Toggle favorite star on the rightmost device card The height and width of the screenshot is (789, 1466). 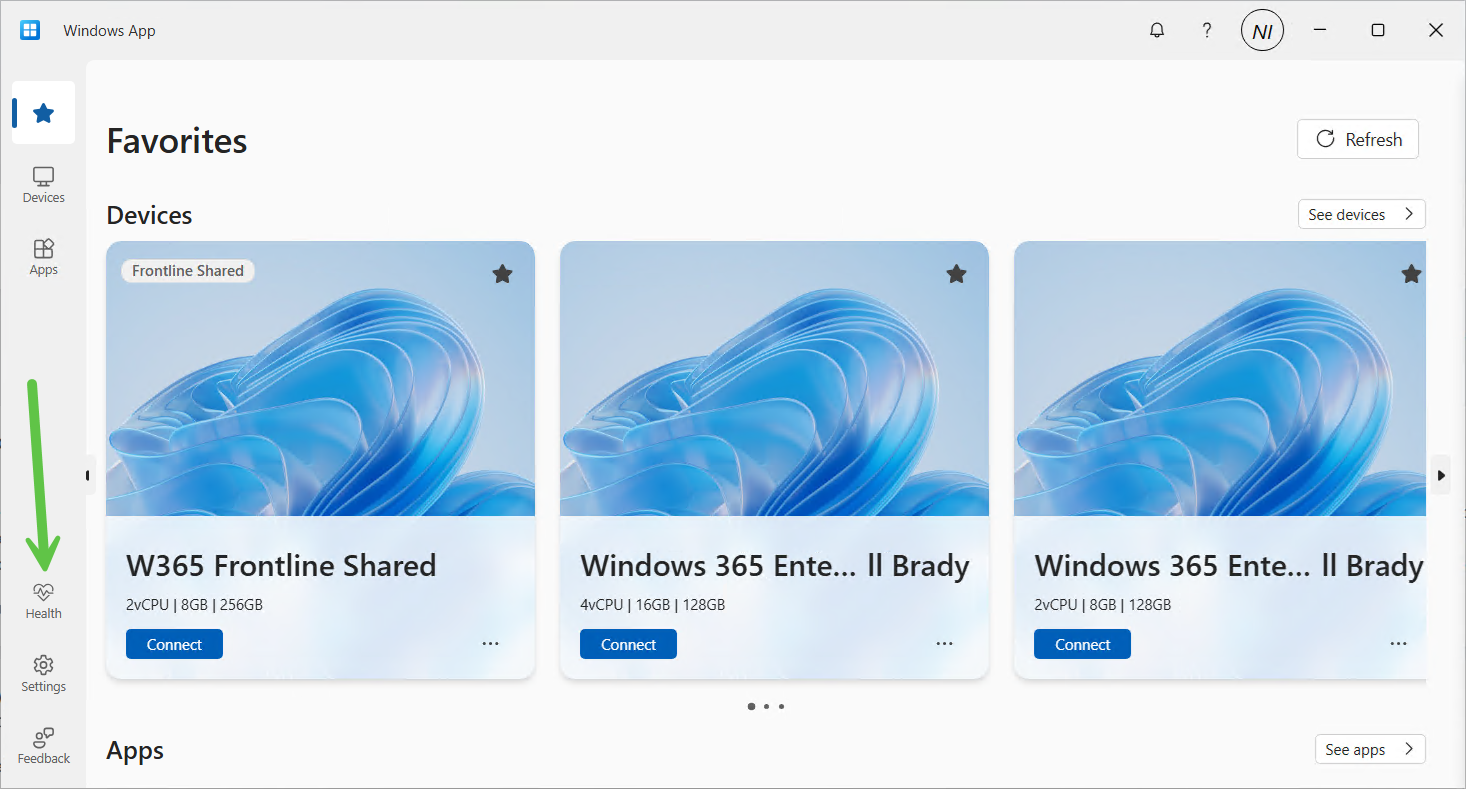pos(1410,274)
